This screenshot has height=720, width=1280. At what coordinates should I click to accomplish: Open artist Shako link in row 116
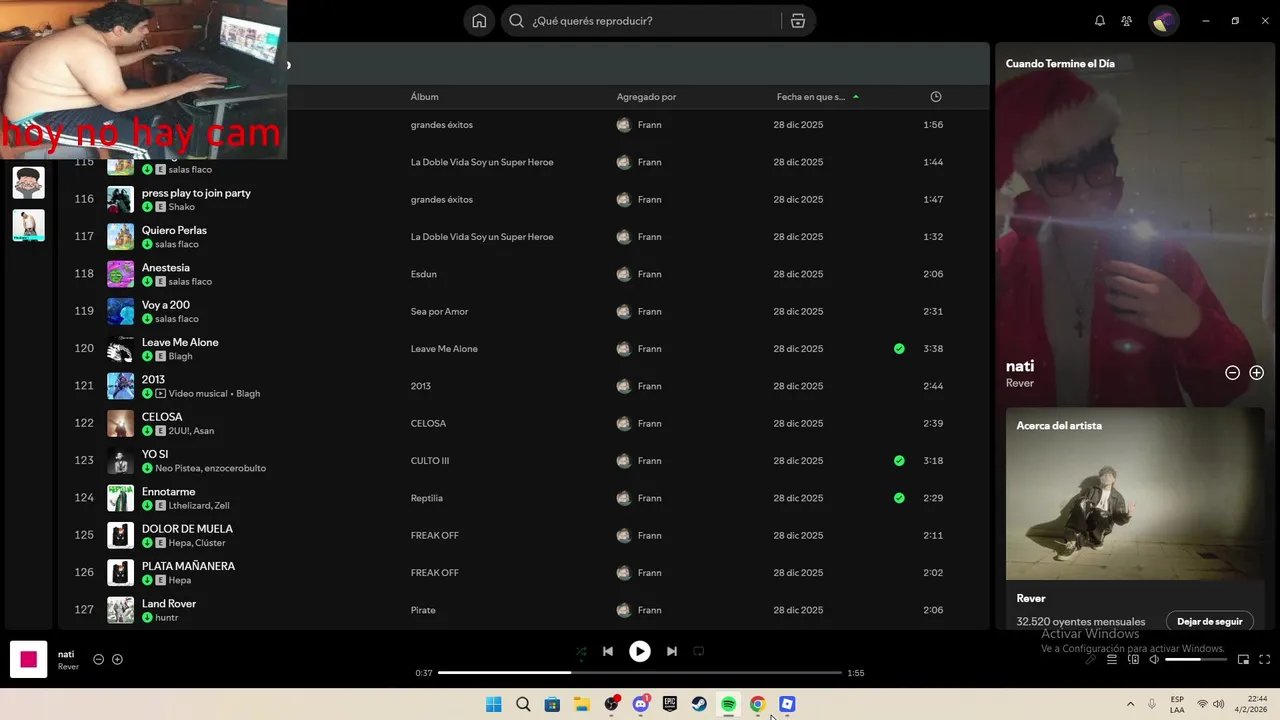tap(182, 207)
